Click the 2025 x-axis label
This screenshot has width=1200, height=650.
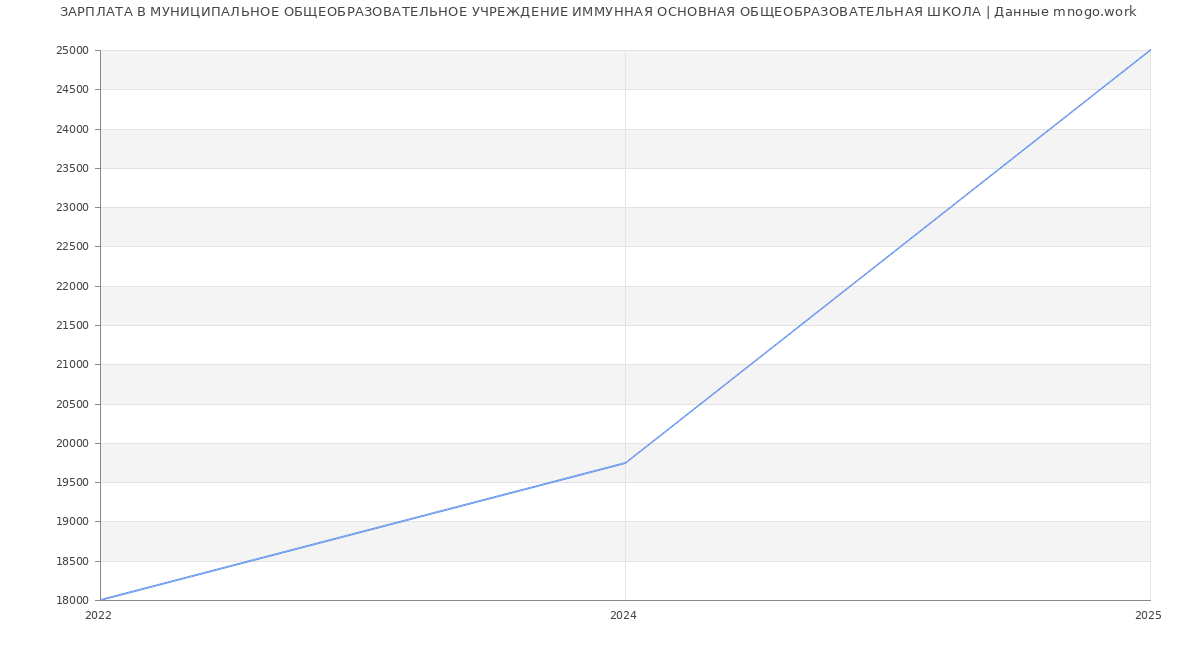pyautogui.click(x=1148, y=615)
